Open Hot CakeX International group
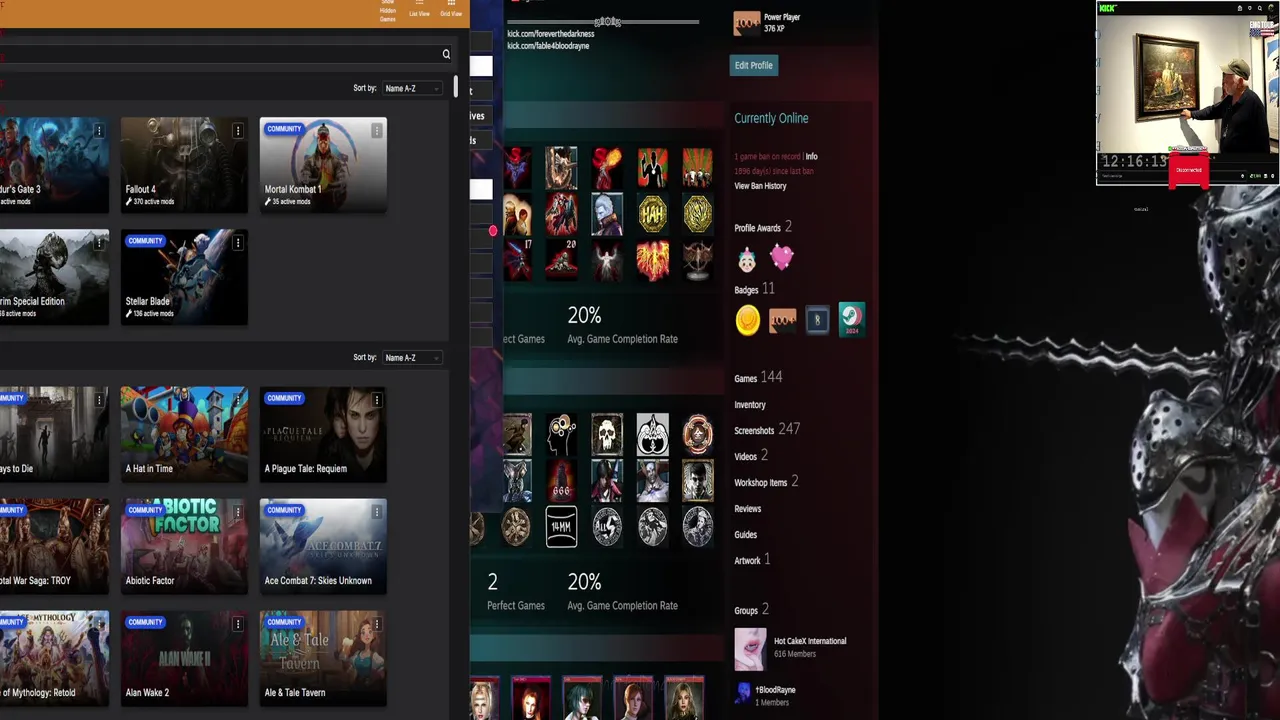1280x720 pixels. [x=811, y=641]
